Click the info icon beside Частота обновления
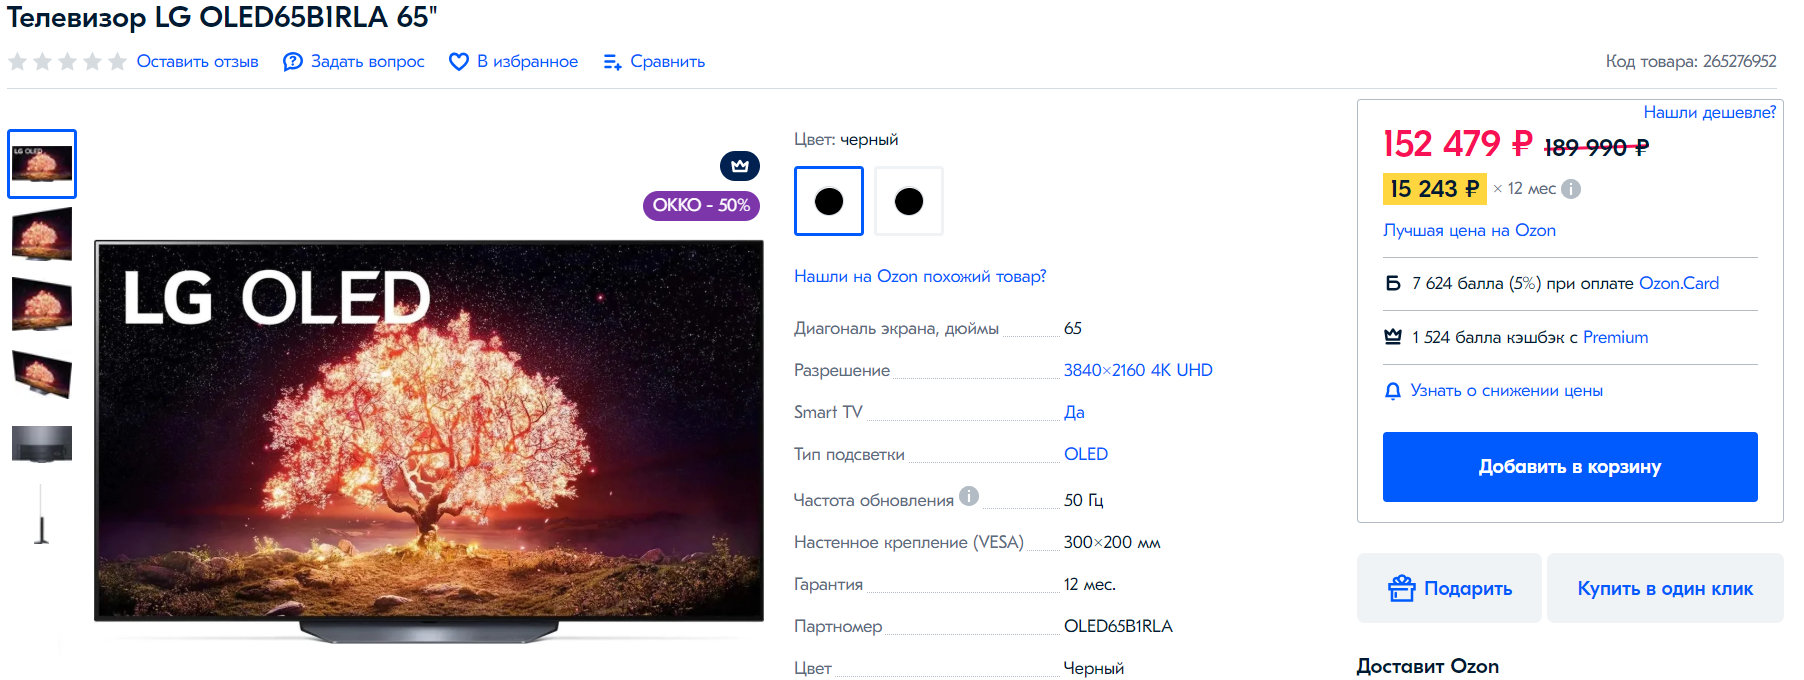This screenshot has width=1804, height=680. click(968, 496)
